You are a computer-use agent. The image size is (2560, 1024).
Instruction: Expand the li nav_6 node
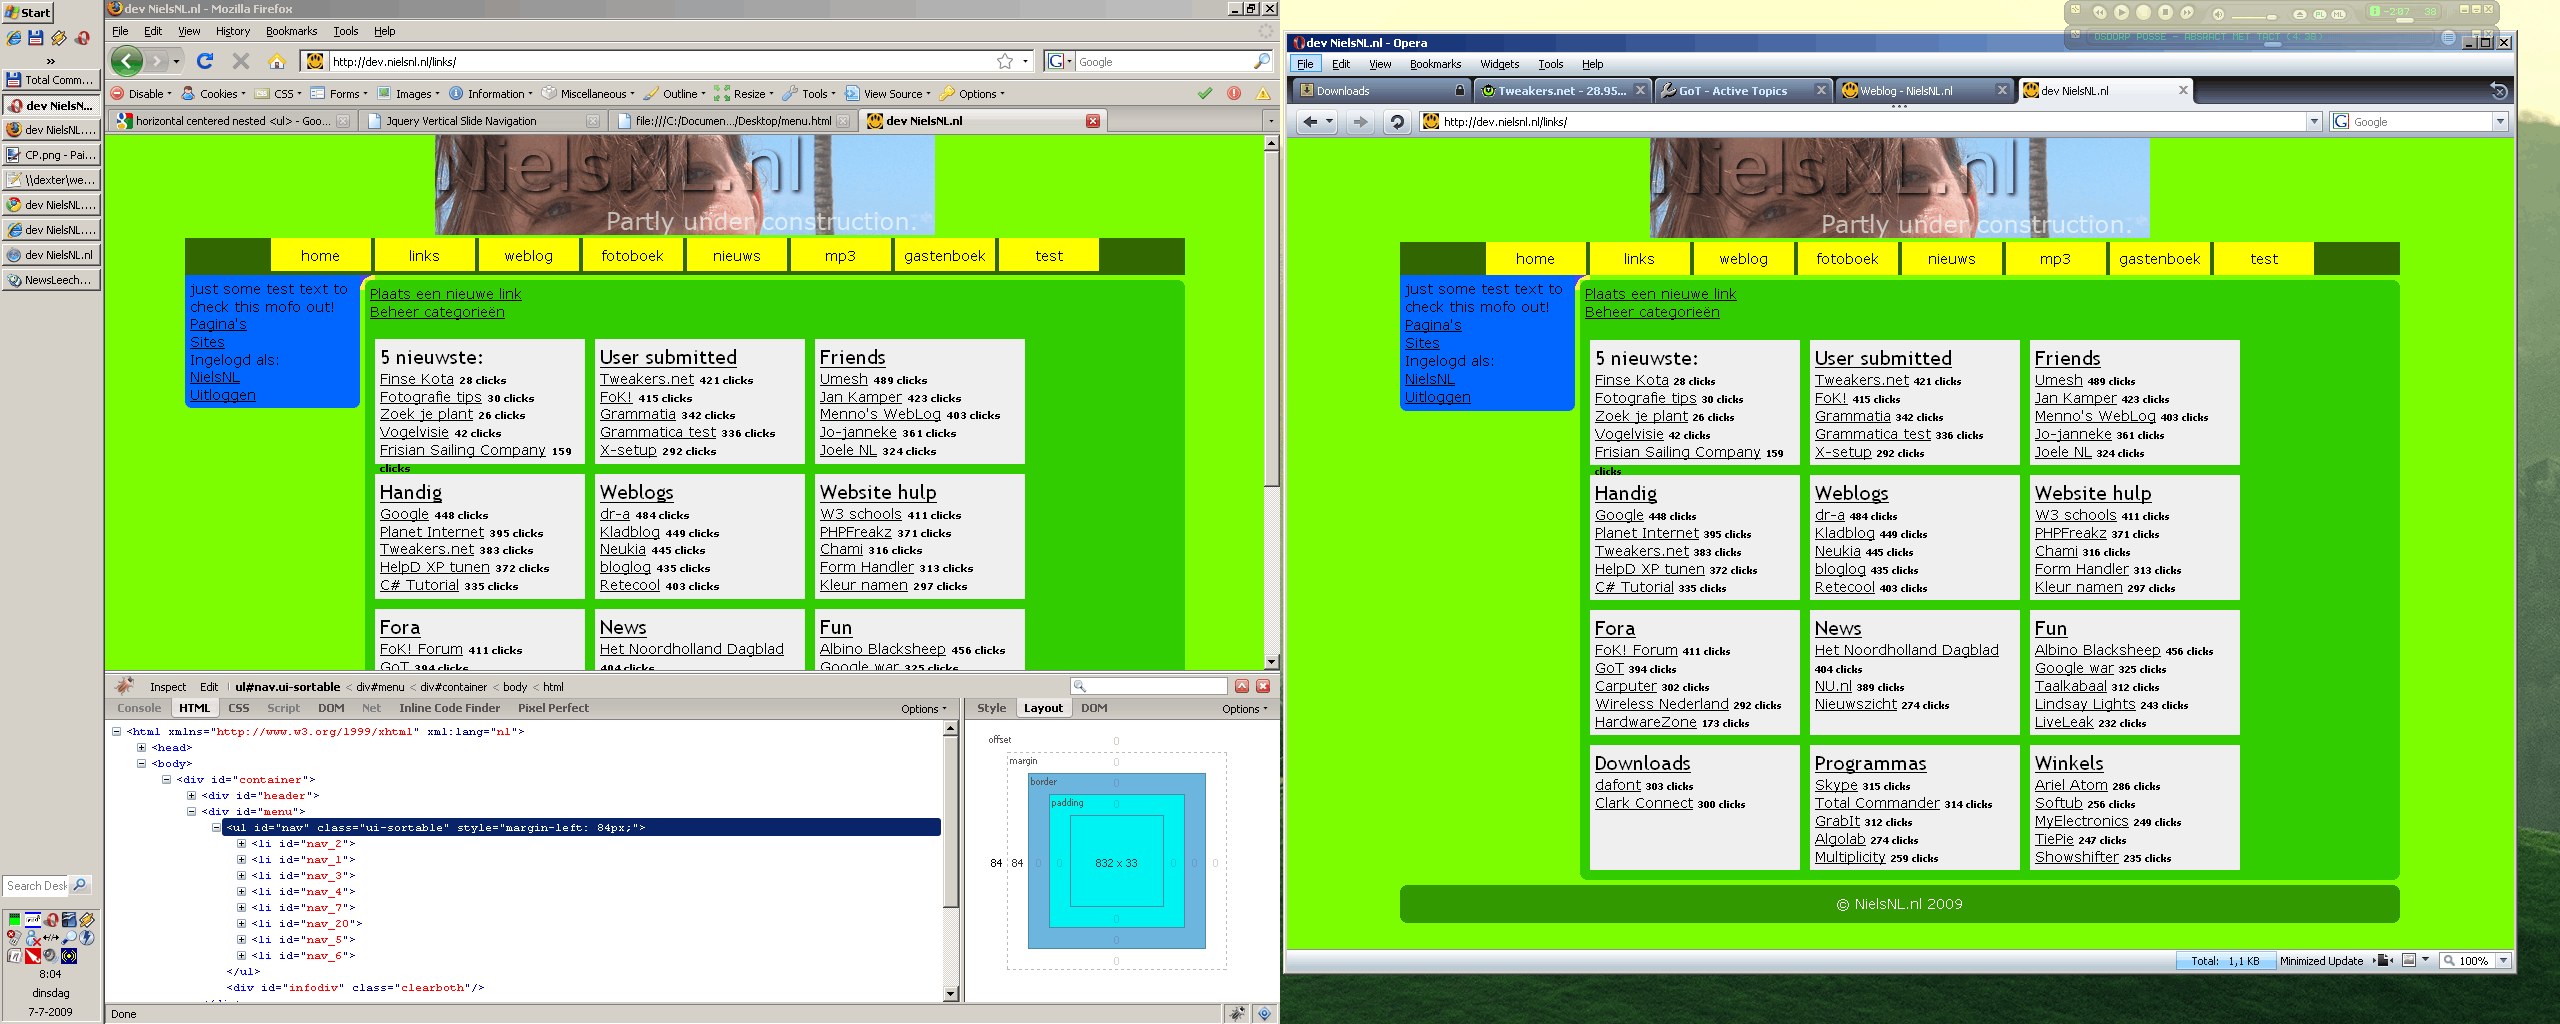coord(241,956)
